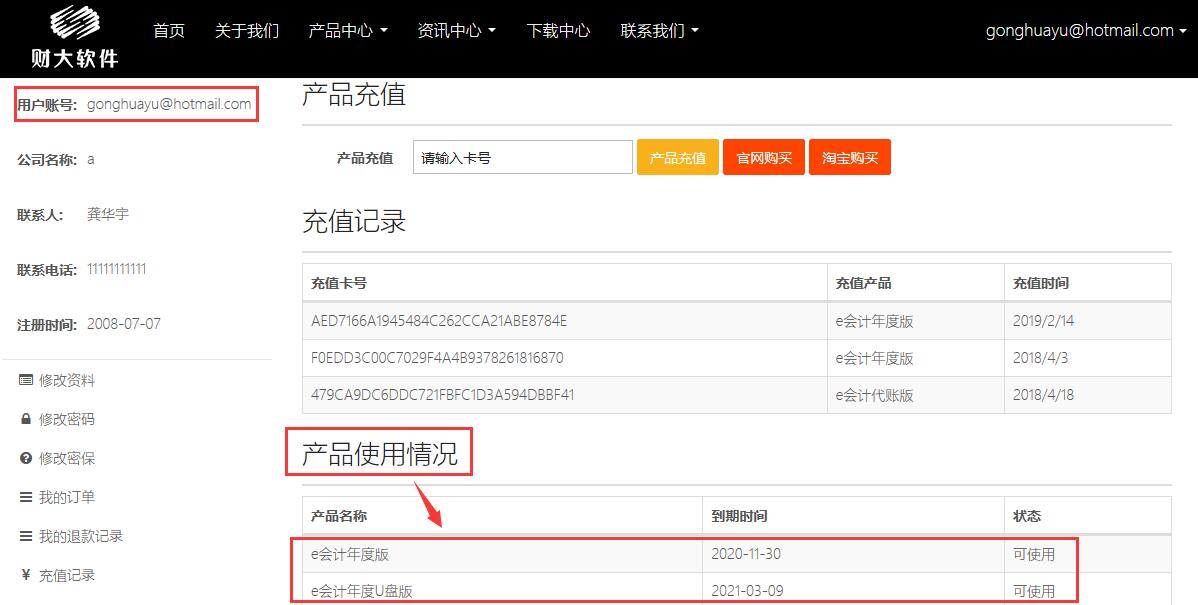Select card number F0EDD3C00C7029F4A4B9378261816870
The image size is (1198, 605).
[437, 358]
